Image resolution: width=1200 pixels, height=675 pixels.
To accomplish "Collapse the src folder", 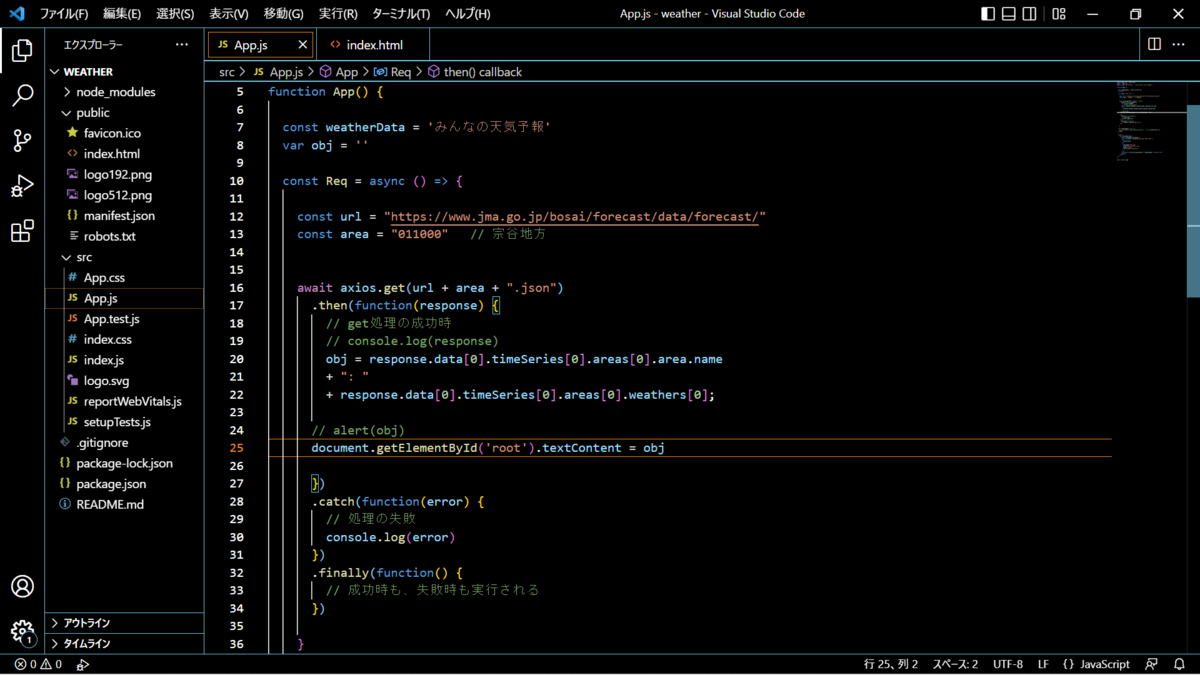I will (124, 257).
